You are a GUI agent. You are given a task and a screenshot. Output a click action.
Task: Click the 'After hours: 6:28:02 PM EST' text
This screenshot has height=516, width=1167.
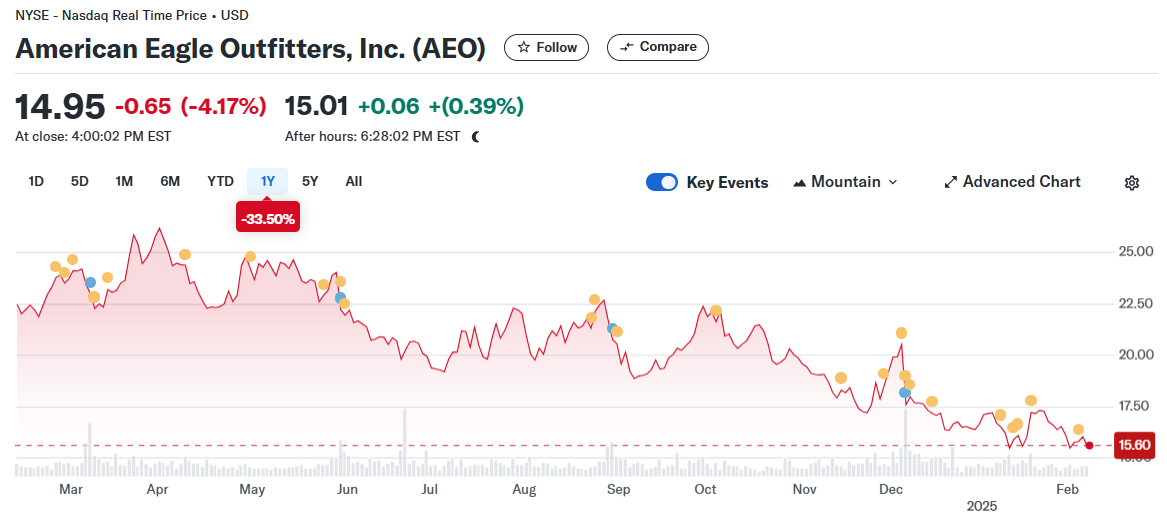(x=372, y=136)
